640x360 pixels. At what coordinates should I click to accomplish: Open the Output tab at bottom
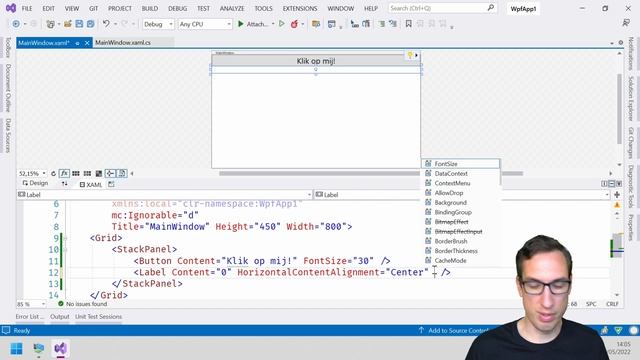tap(60, 316)
